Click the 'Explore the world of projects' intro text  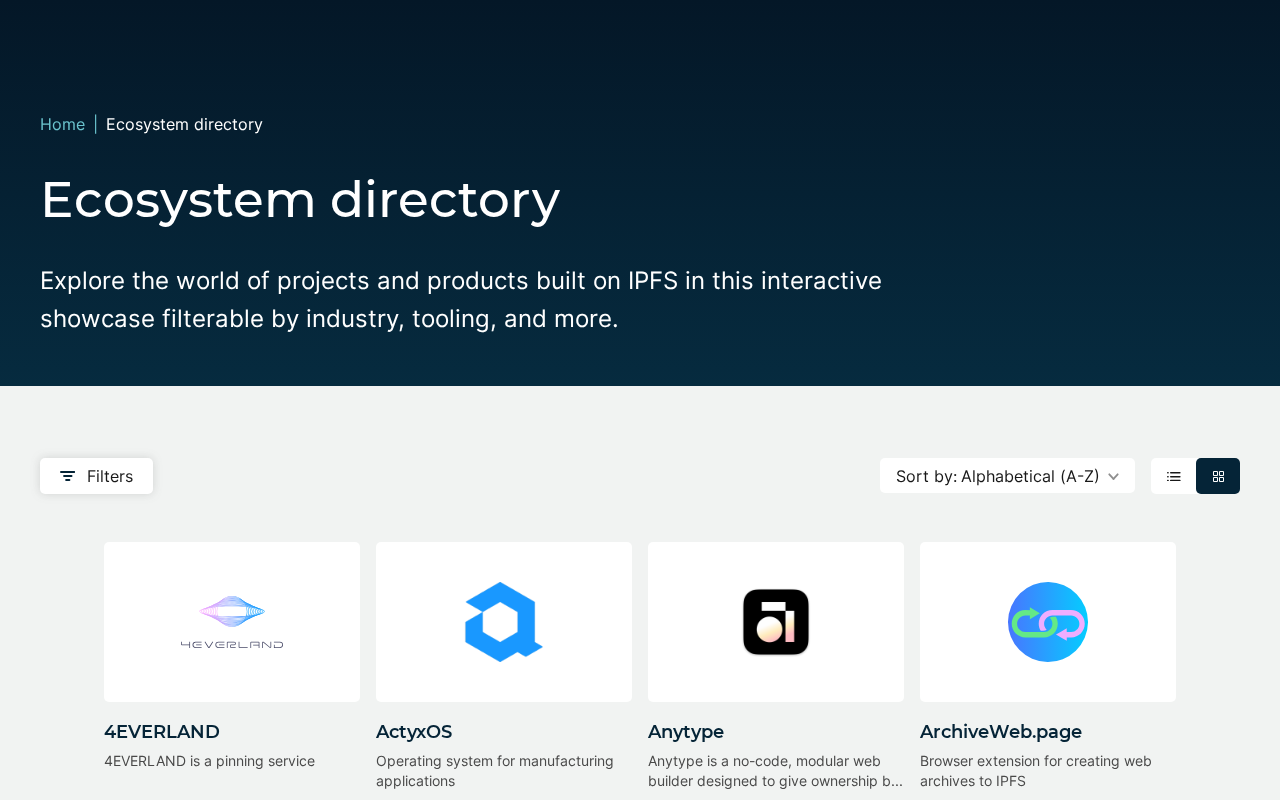tap(461, 299)
